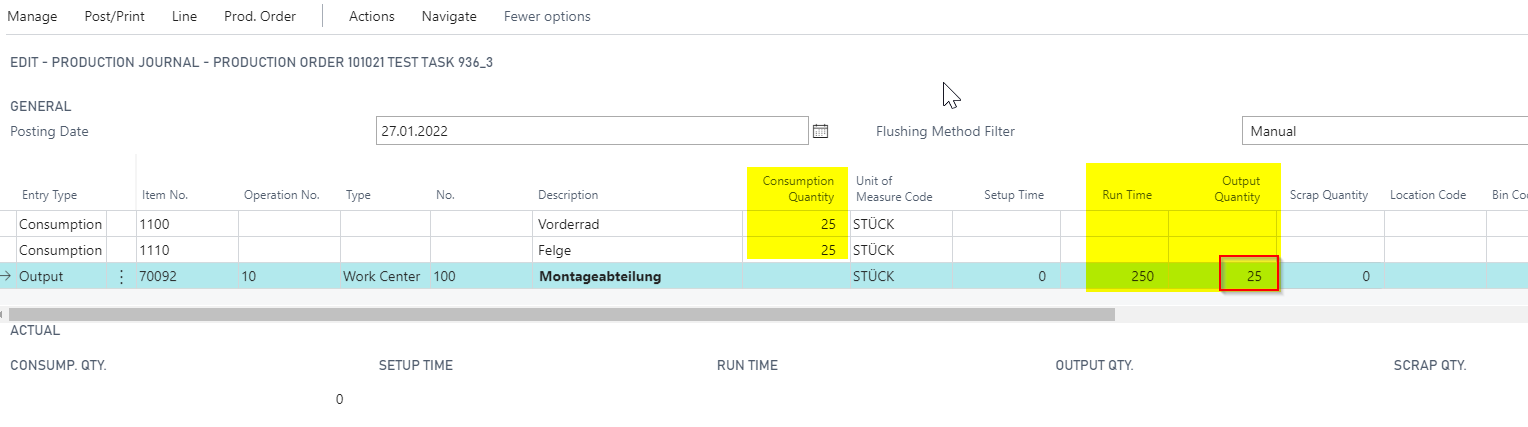This screenshot has height=427, width=1528.
Task: Open the Line menu
Action: point(184,16)
